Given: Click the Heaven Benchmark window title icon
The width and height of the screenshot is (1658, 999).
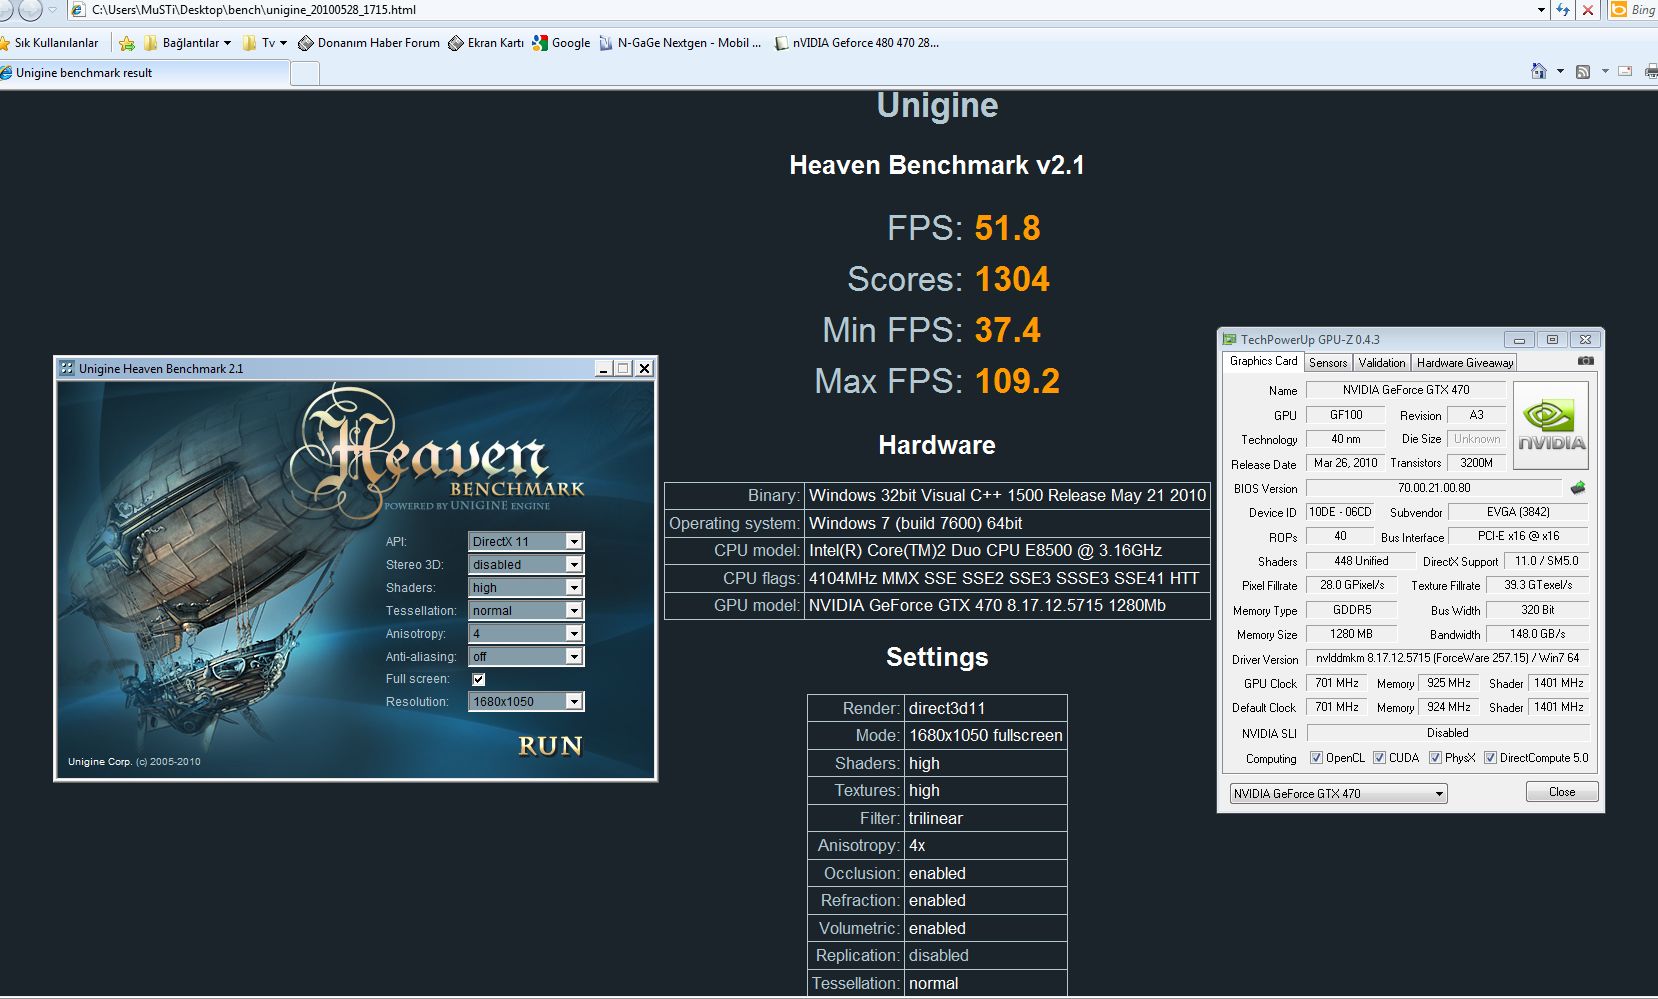Looking at the screenshot, I should (x=67, y=368).
